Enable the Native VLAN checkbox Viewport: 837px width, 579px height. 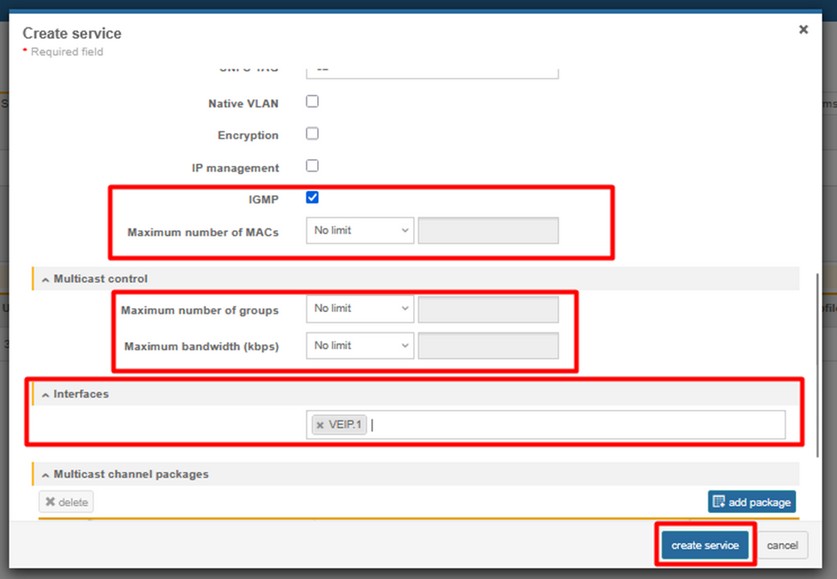pos(312,102)
